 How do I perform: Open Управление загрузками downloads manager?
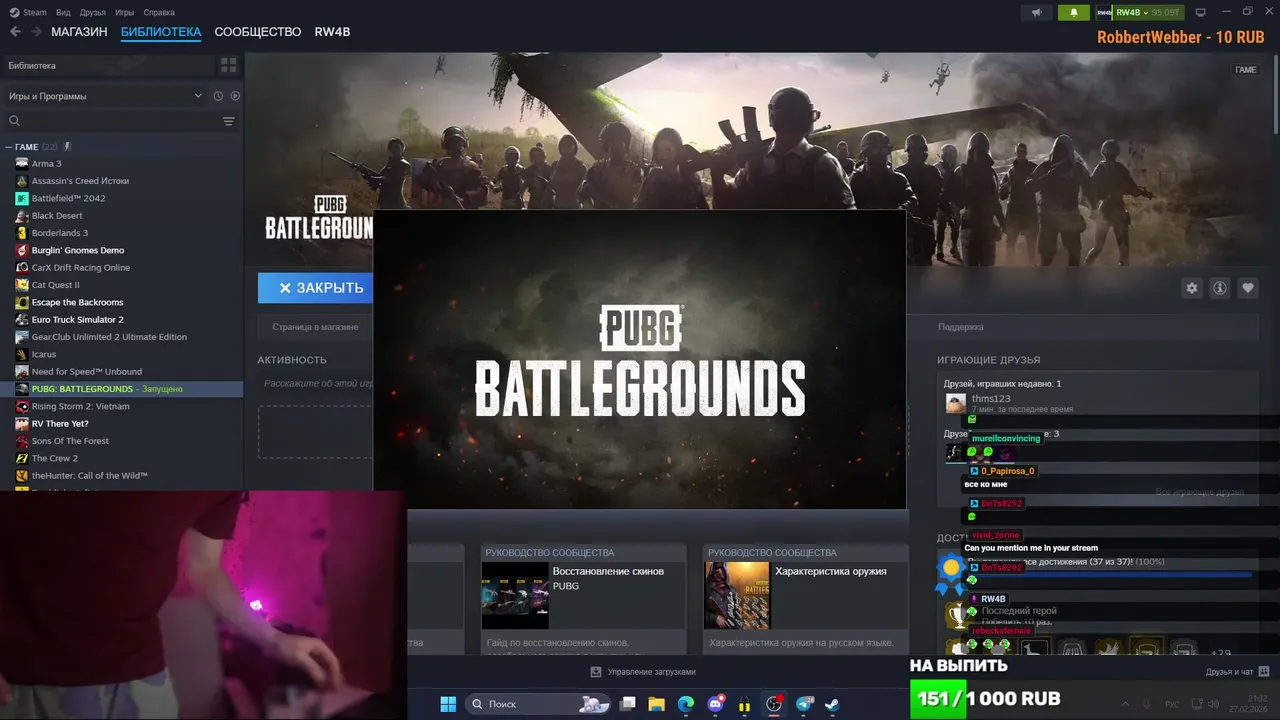point(642,672)
